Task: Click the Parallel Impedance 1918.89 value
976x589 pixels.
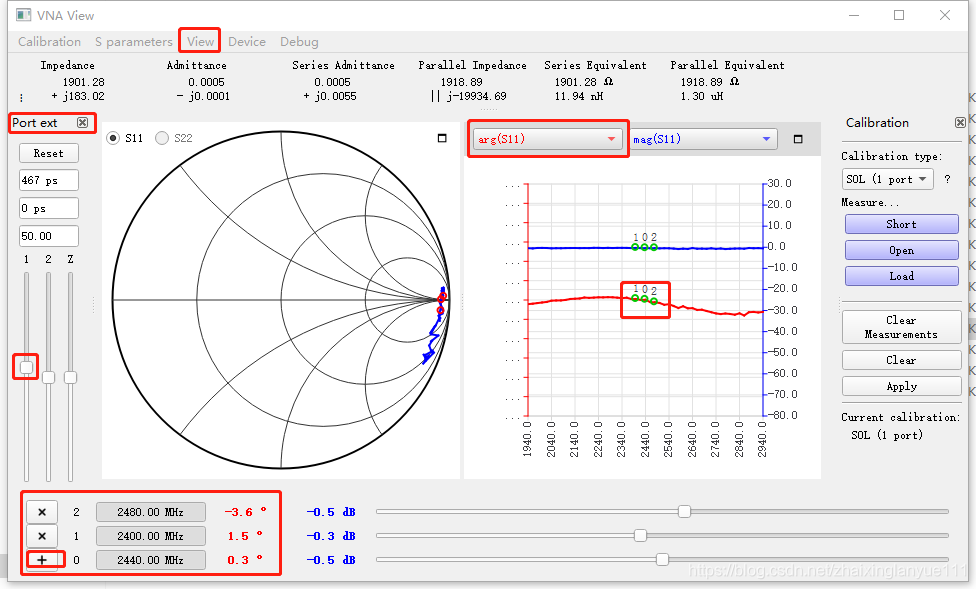Action: click(461, 82)
